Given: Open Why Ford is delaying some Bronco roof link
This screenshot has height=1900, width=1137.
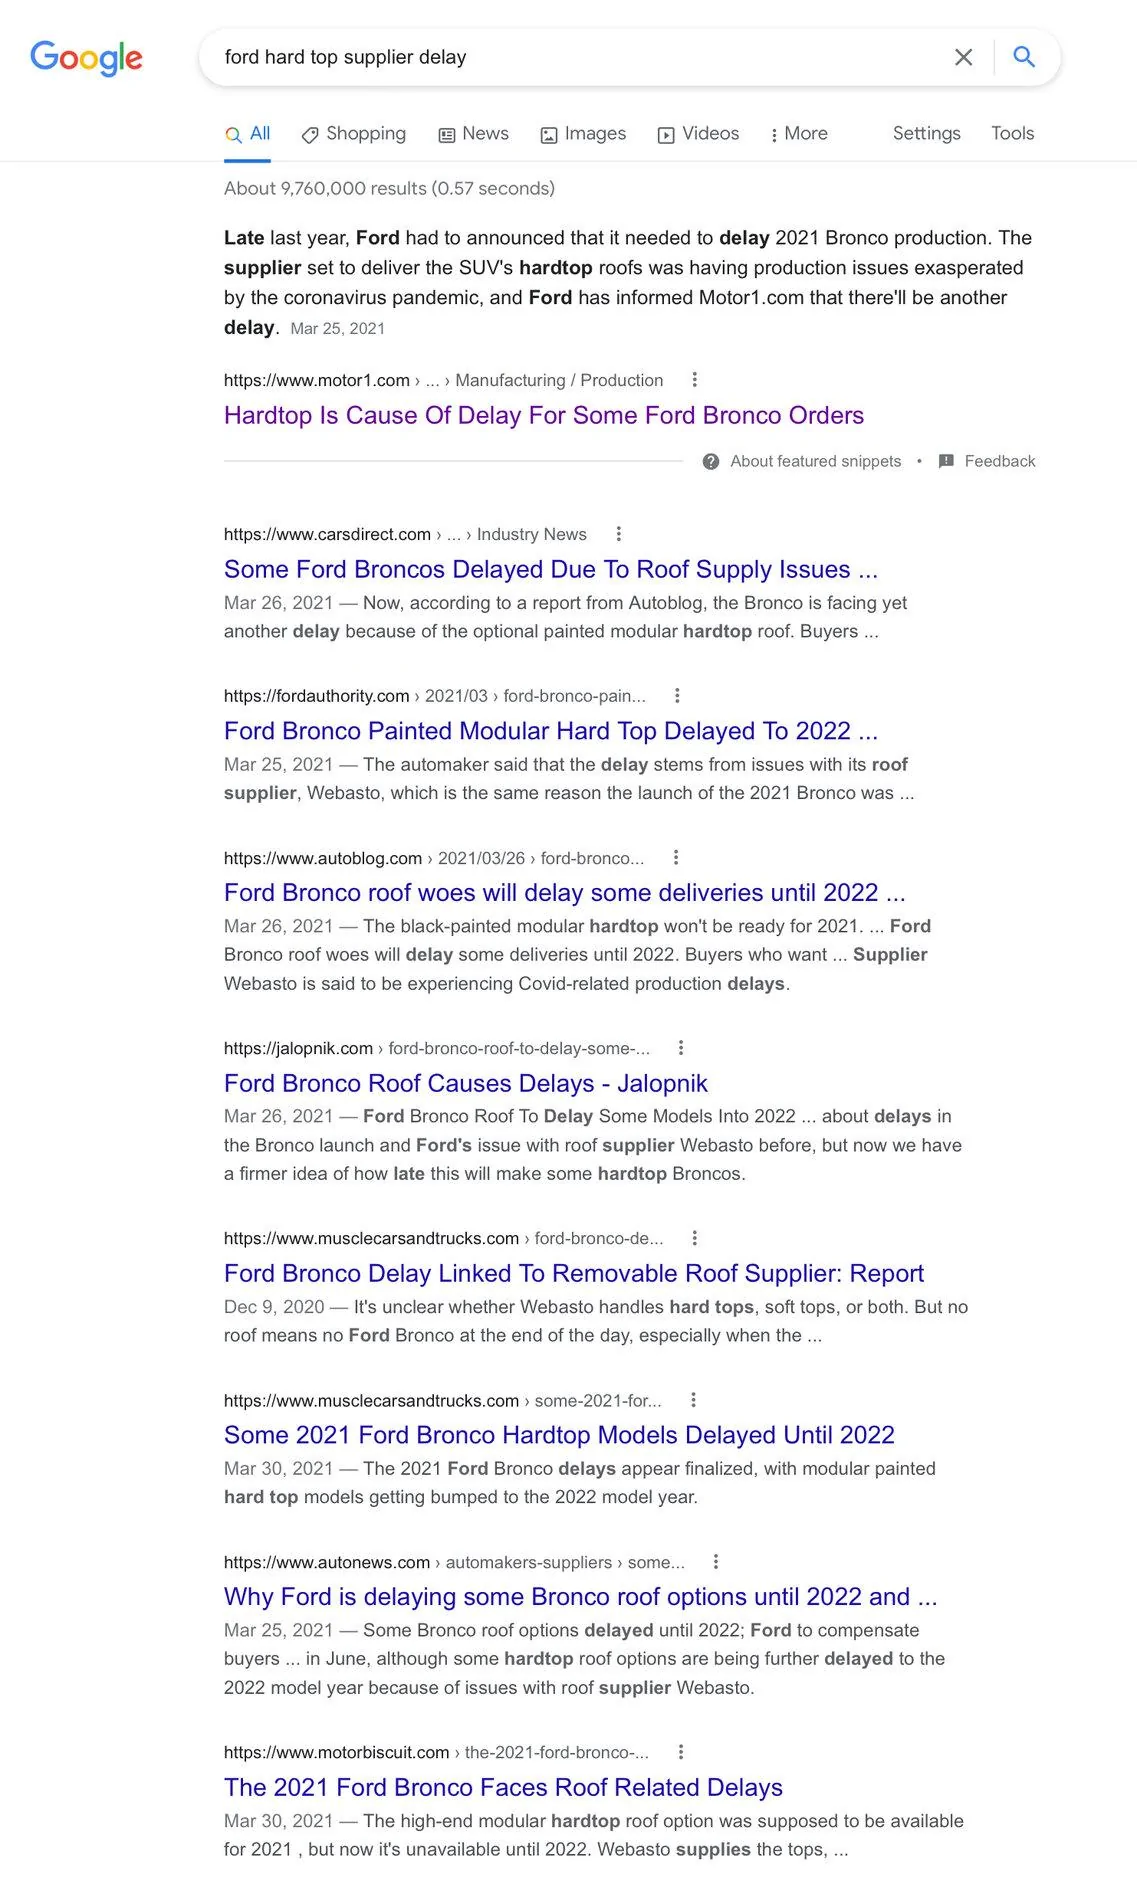Looking at the screenshot, I should (x=581, y=1597).
